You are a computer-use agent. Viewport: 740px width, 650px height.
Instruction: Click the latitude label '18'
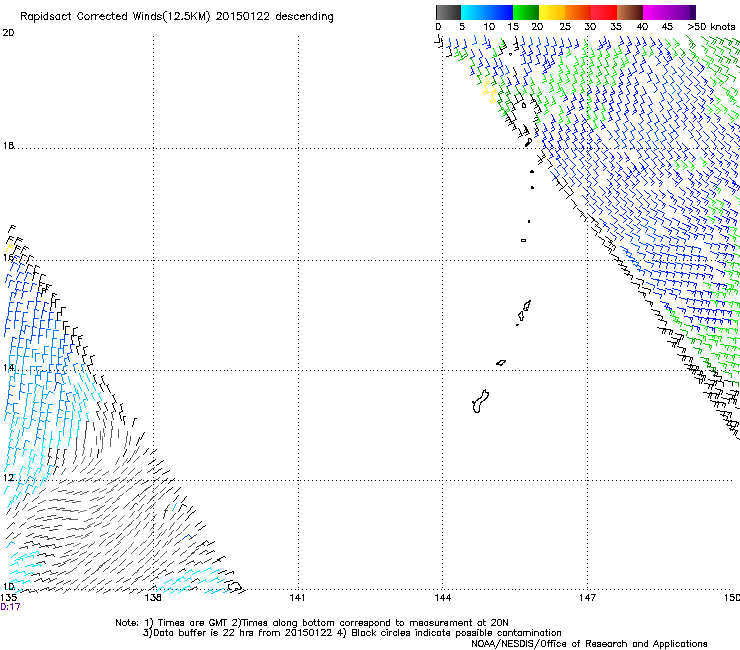(x=8, y=145)
